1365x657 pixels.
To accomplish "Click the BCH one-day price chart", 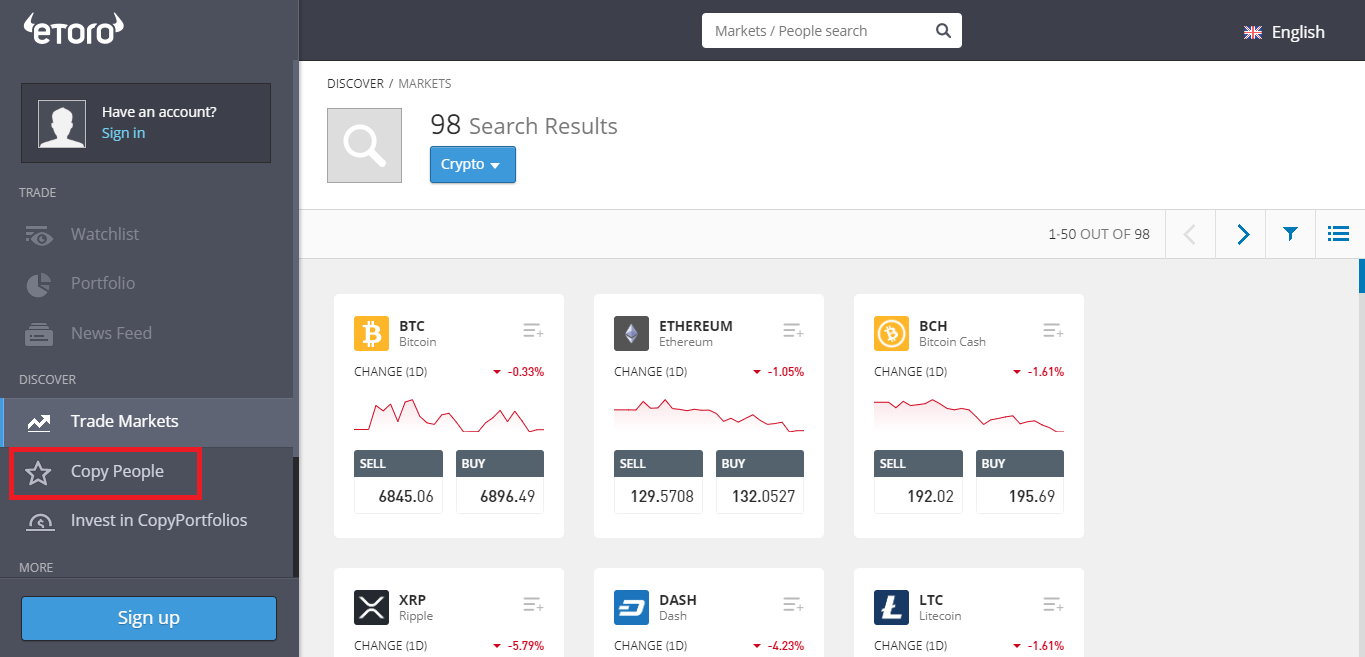I will (969, 415).
